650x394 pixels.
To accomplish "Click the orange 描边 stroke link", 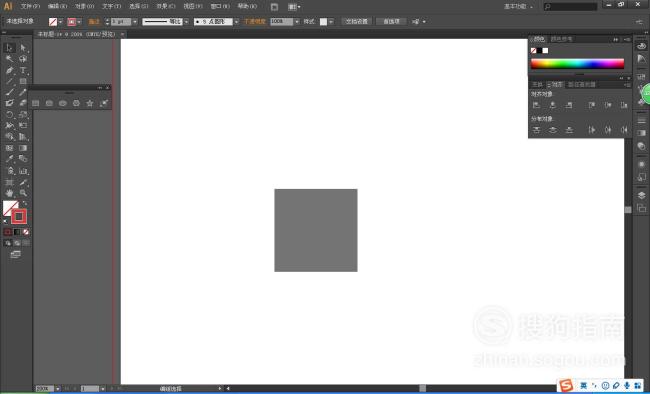I will [x=94, y=22].
